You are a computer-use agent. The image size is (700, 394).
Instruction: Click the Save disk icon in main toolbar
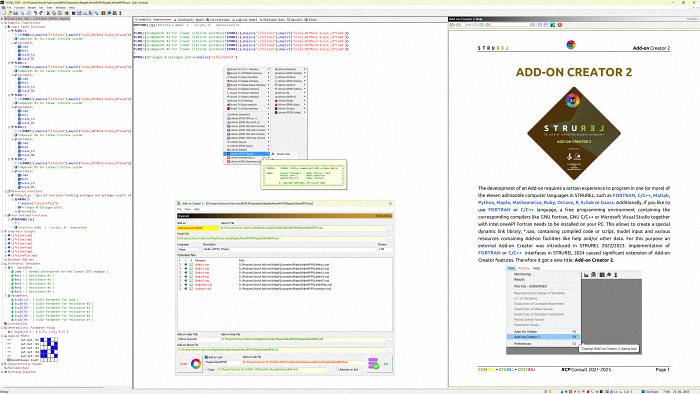tap(16, 13)
